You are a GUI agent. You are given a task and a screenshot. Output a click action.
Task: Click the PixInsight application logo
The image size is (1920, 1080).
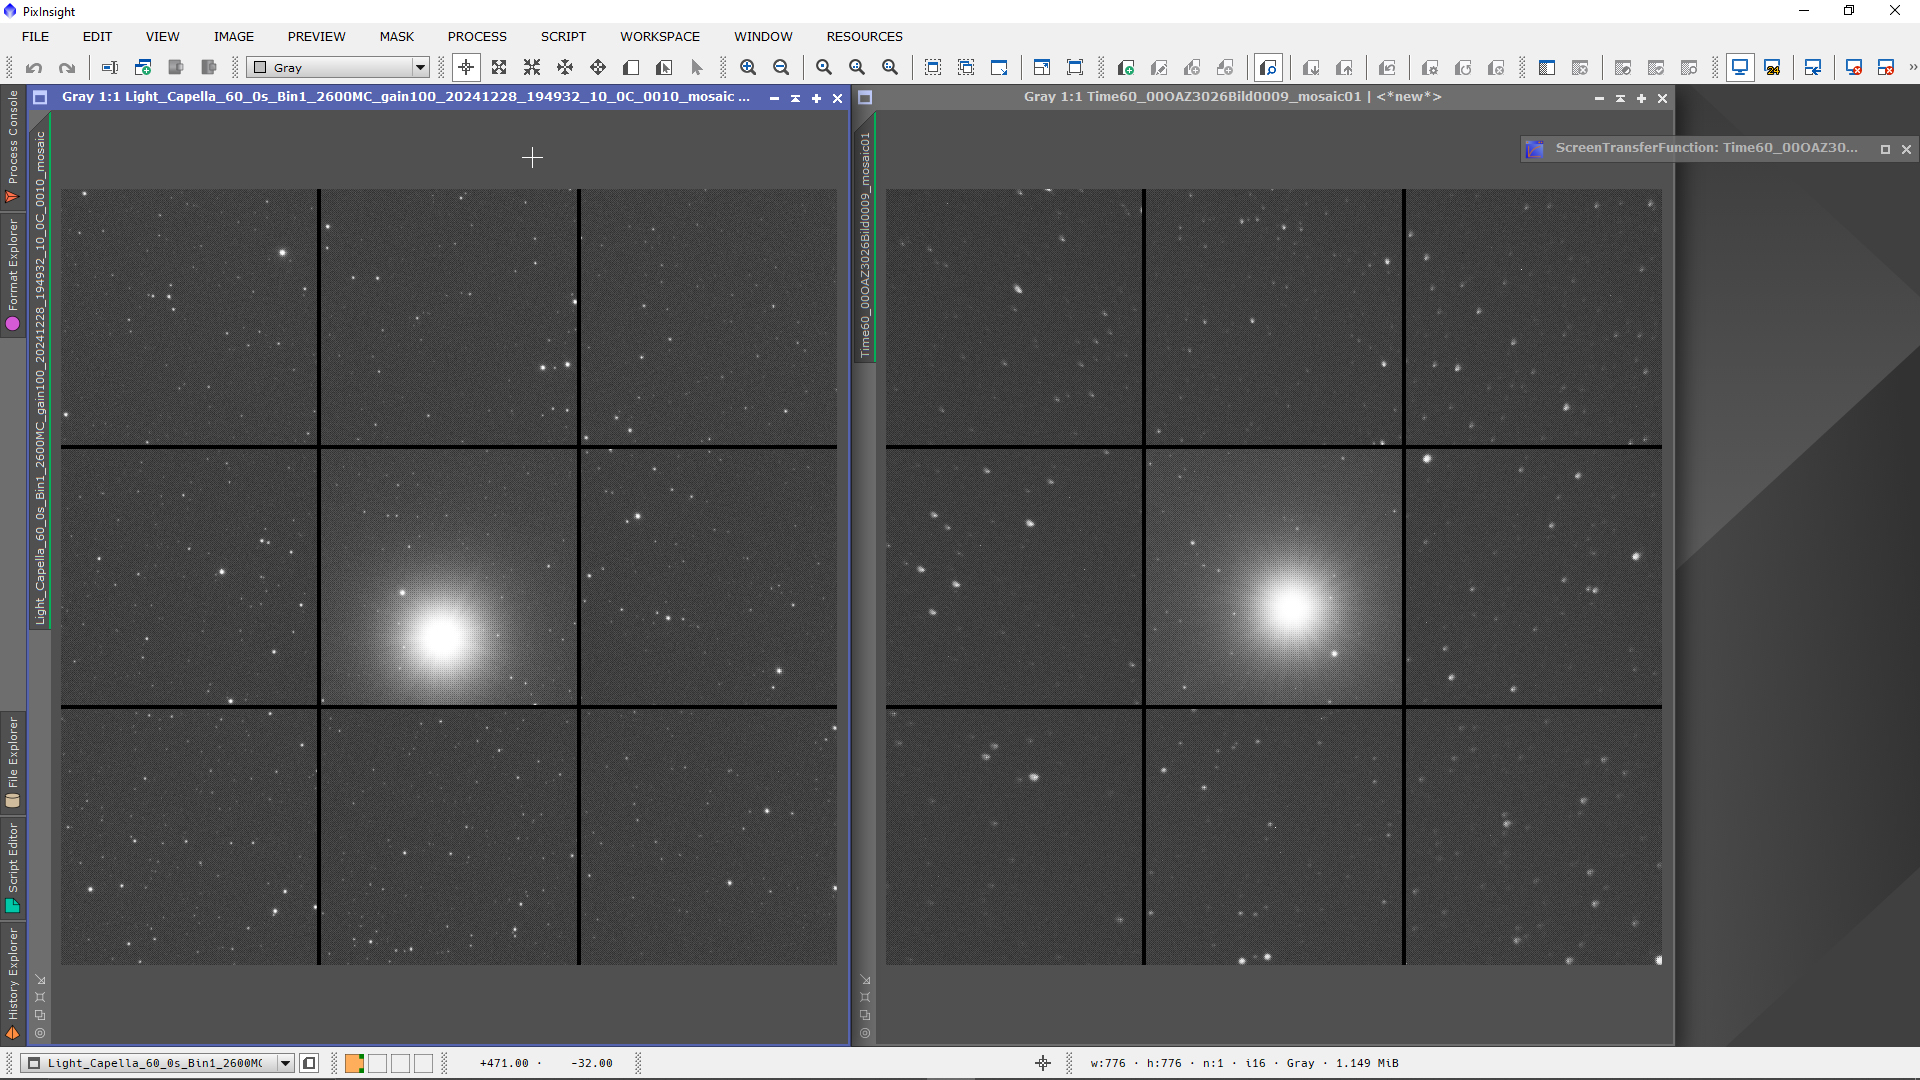[x=10, y=11]
